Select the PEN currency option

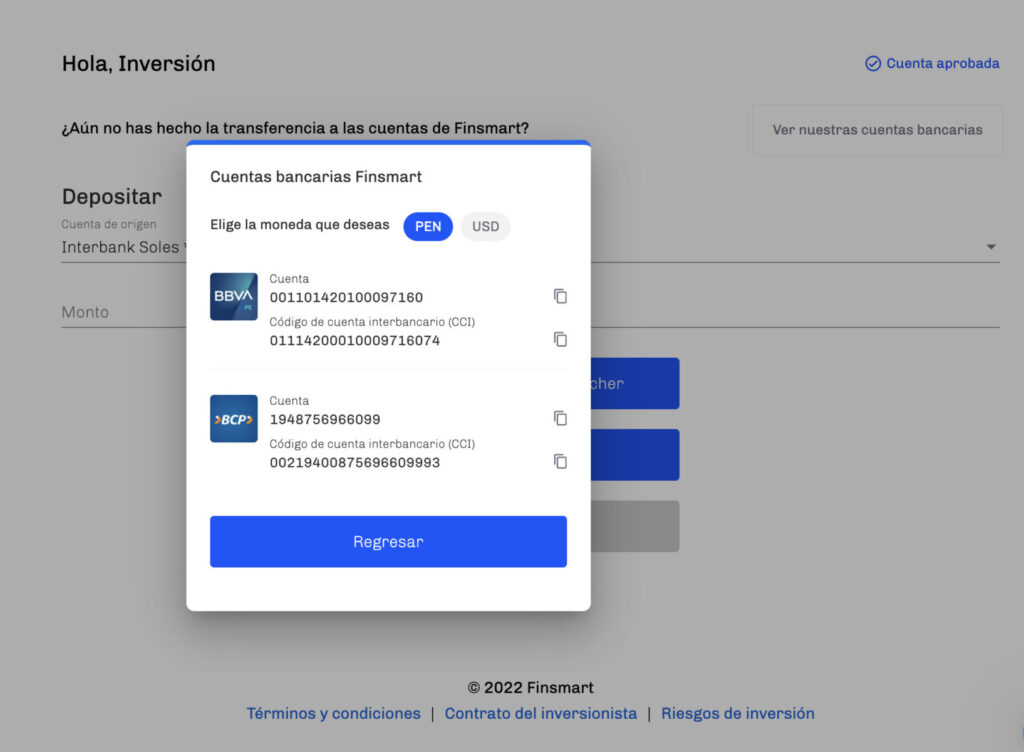(x=428, y=227)
